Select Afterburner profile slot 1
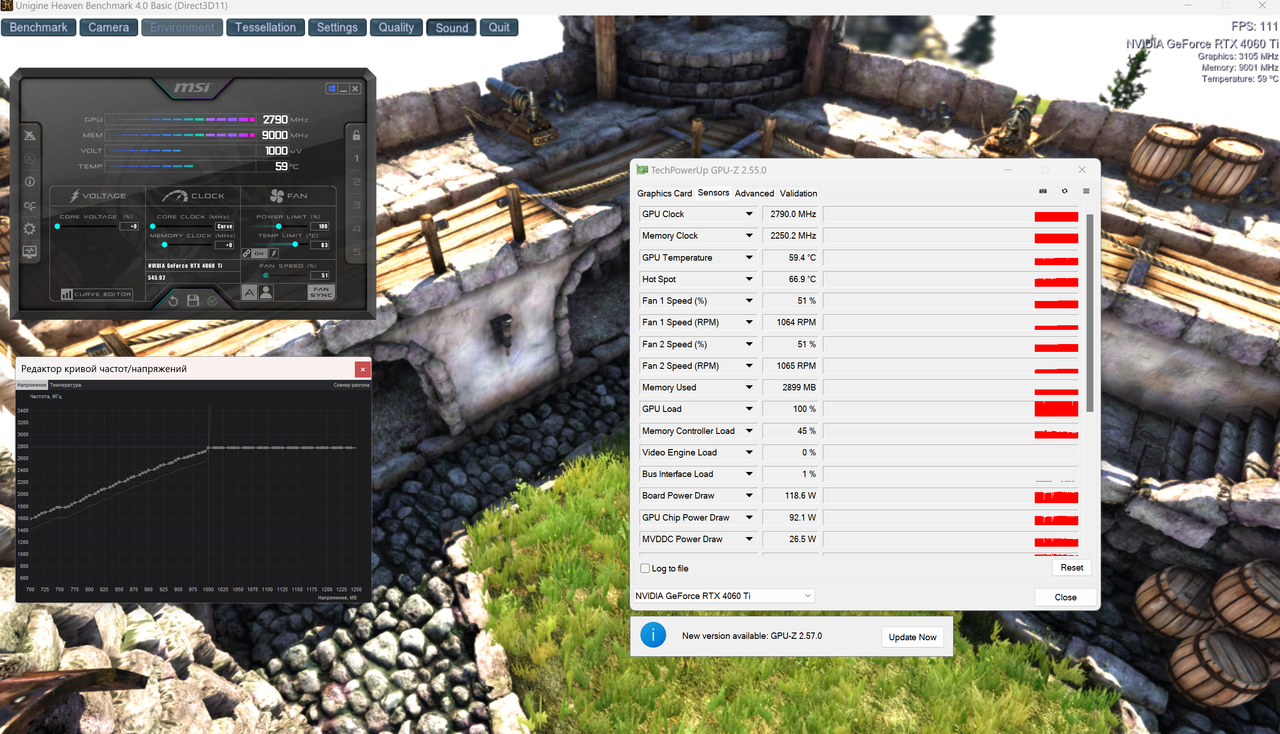The width and height of the screenshot is (1280, 734). [357, 159]
